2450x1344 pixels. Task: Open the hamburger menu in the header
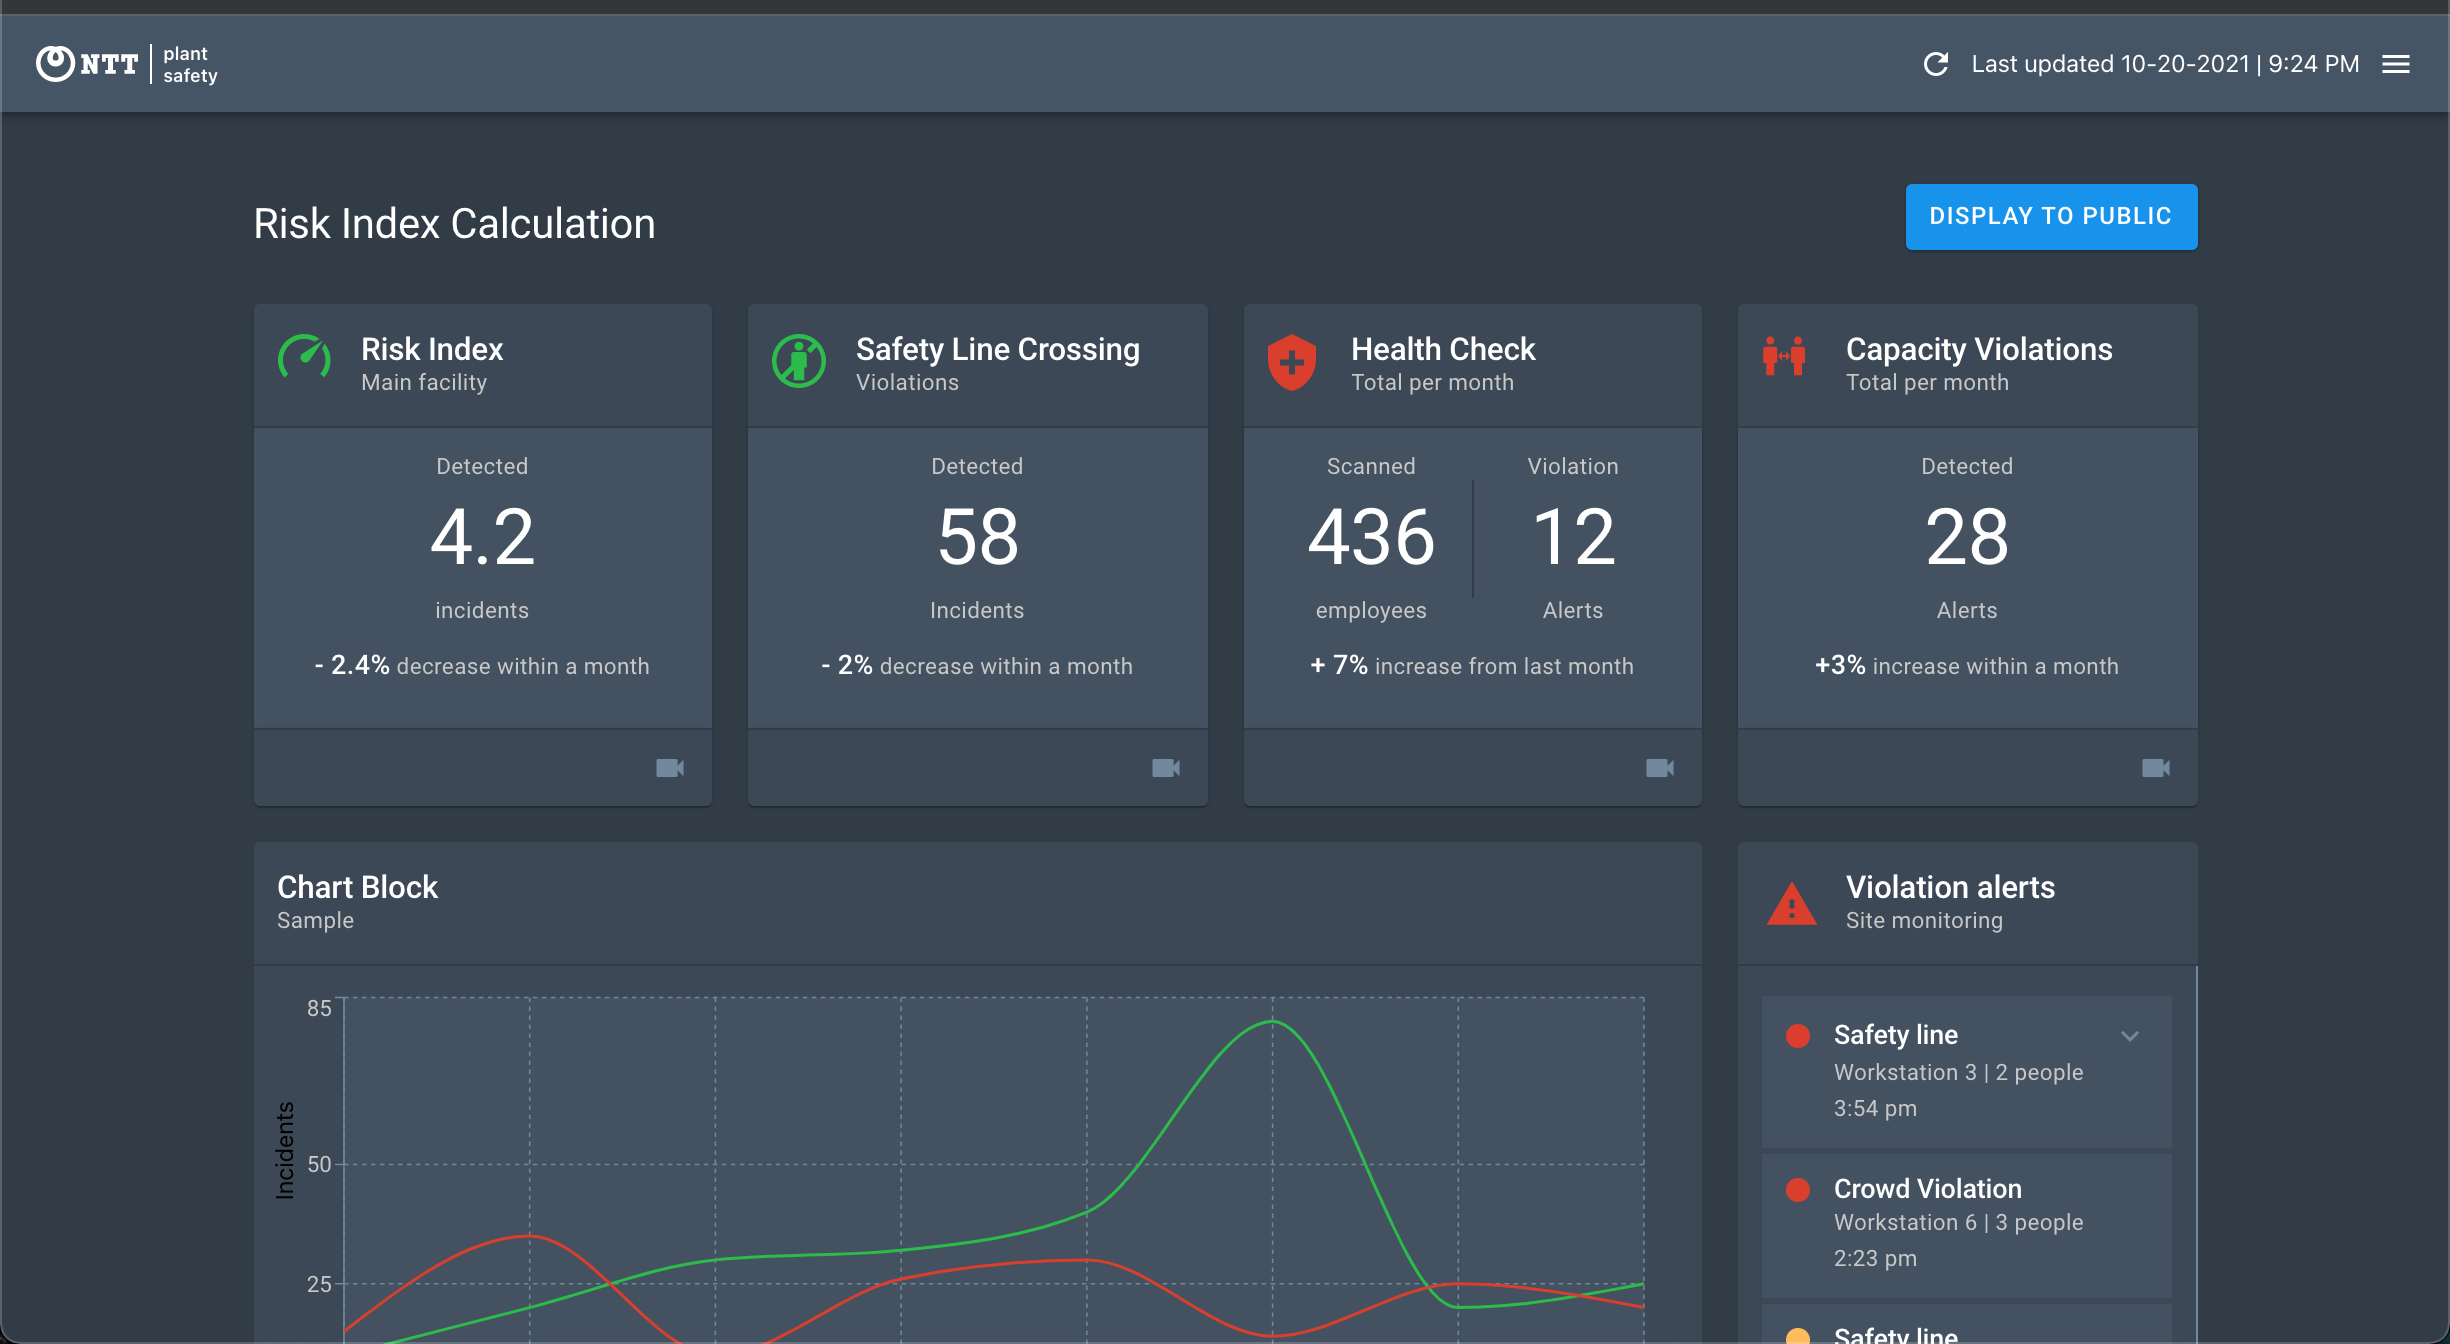(2396, 64)
